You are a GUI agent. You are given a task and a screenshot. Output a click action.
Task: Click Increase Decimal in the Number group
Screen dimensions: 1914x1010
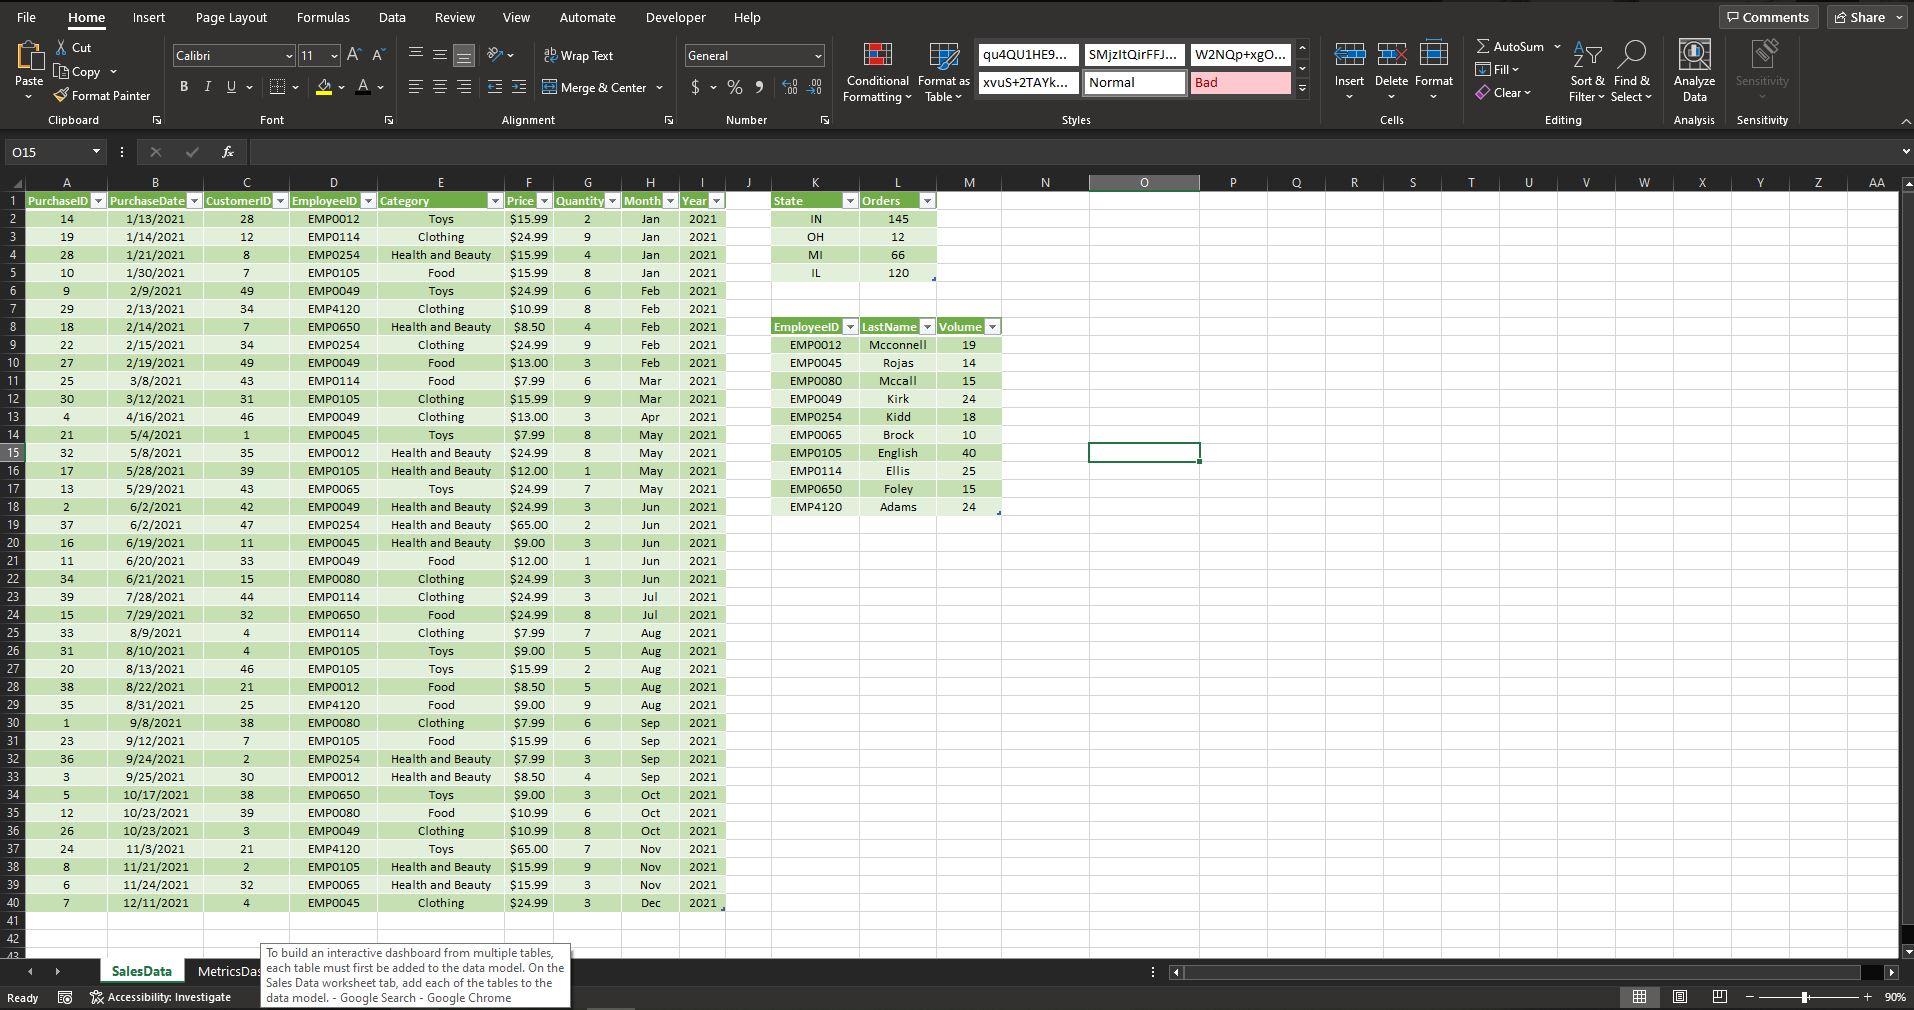coord(790,87)
